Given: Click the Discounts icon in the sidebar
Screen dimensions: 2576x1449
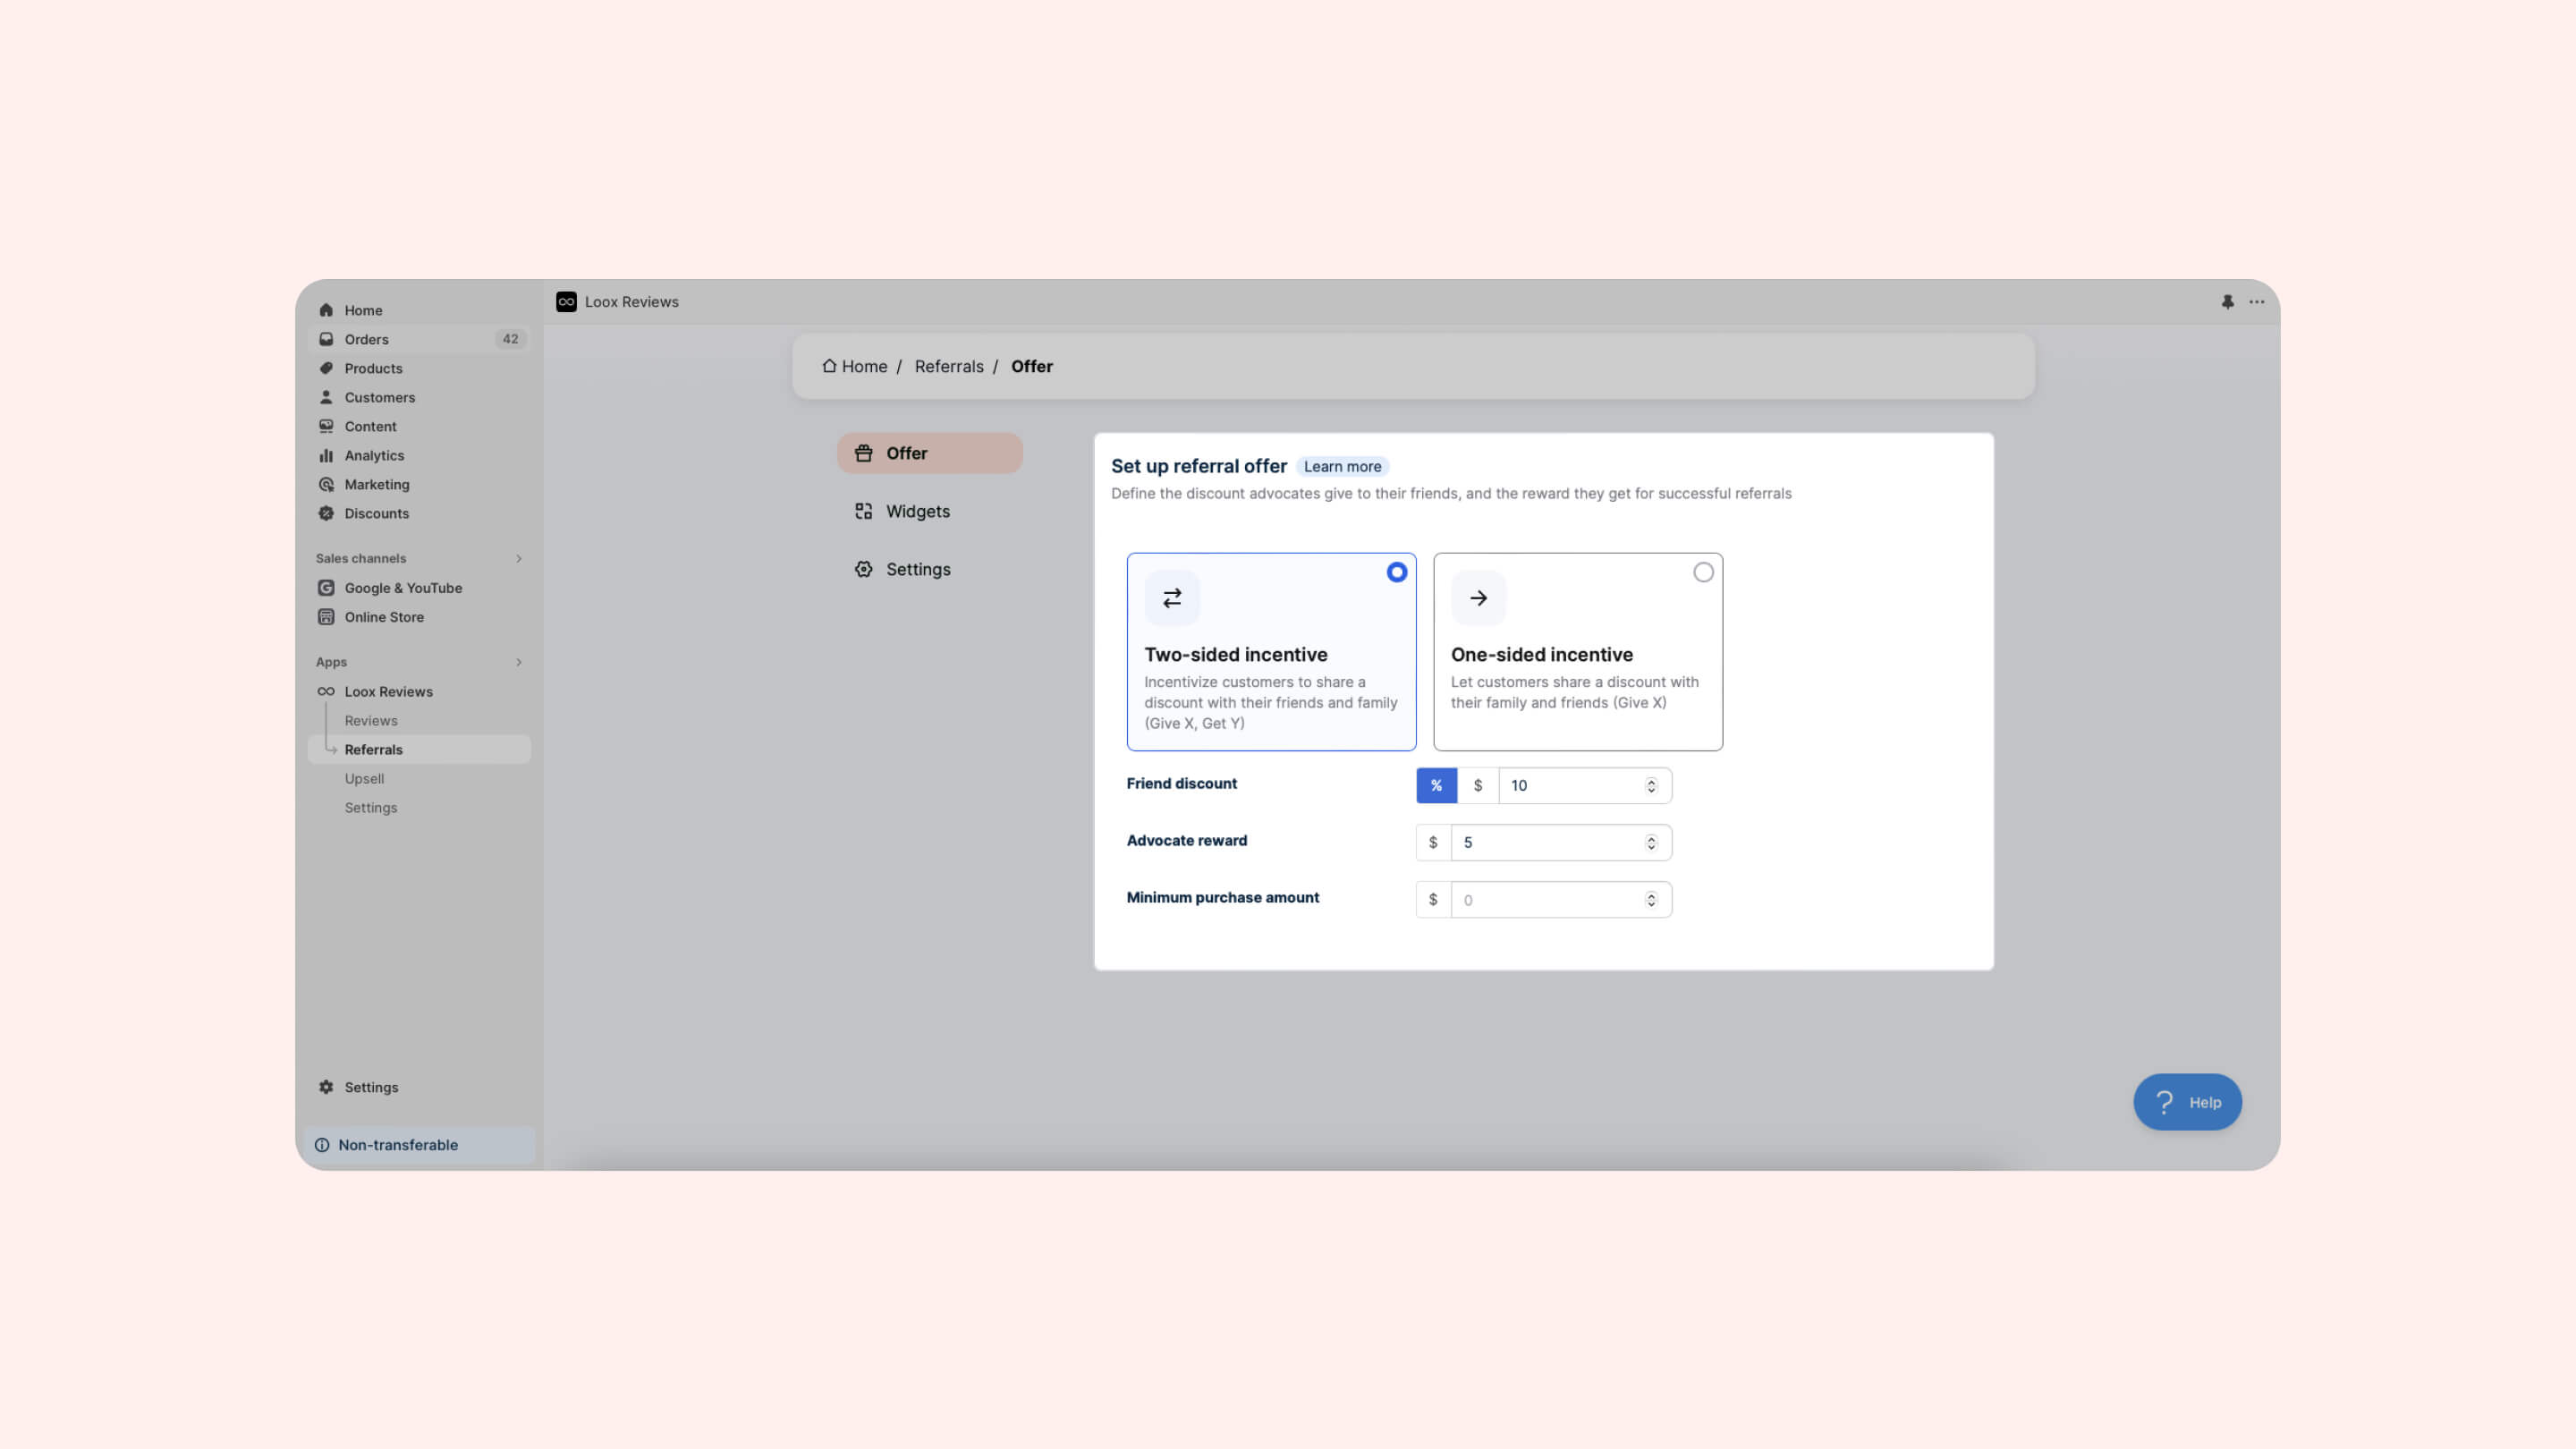Looking at the screenshot, I should (326, 513).
